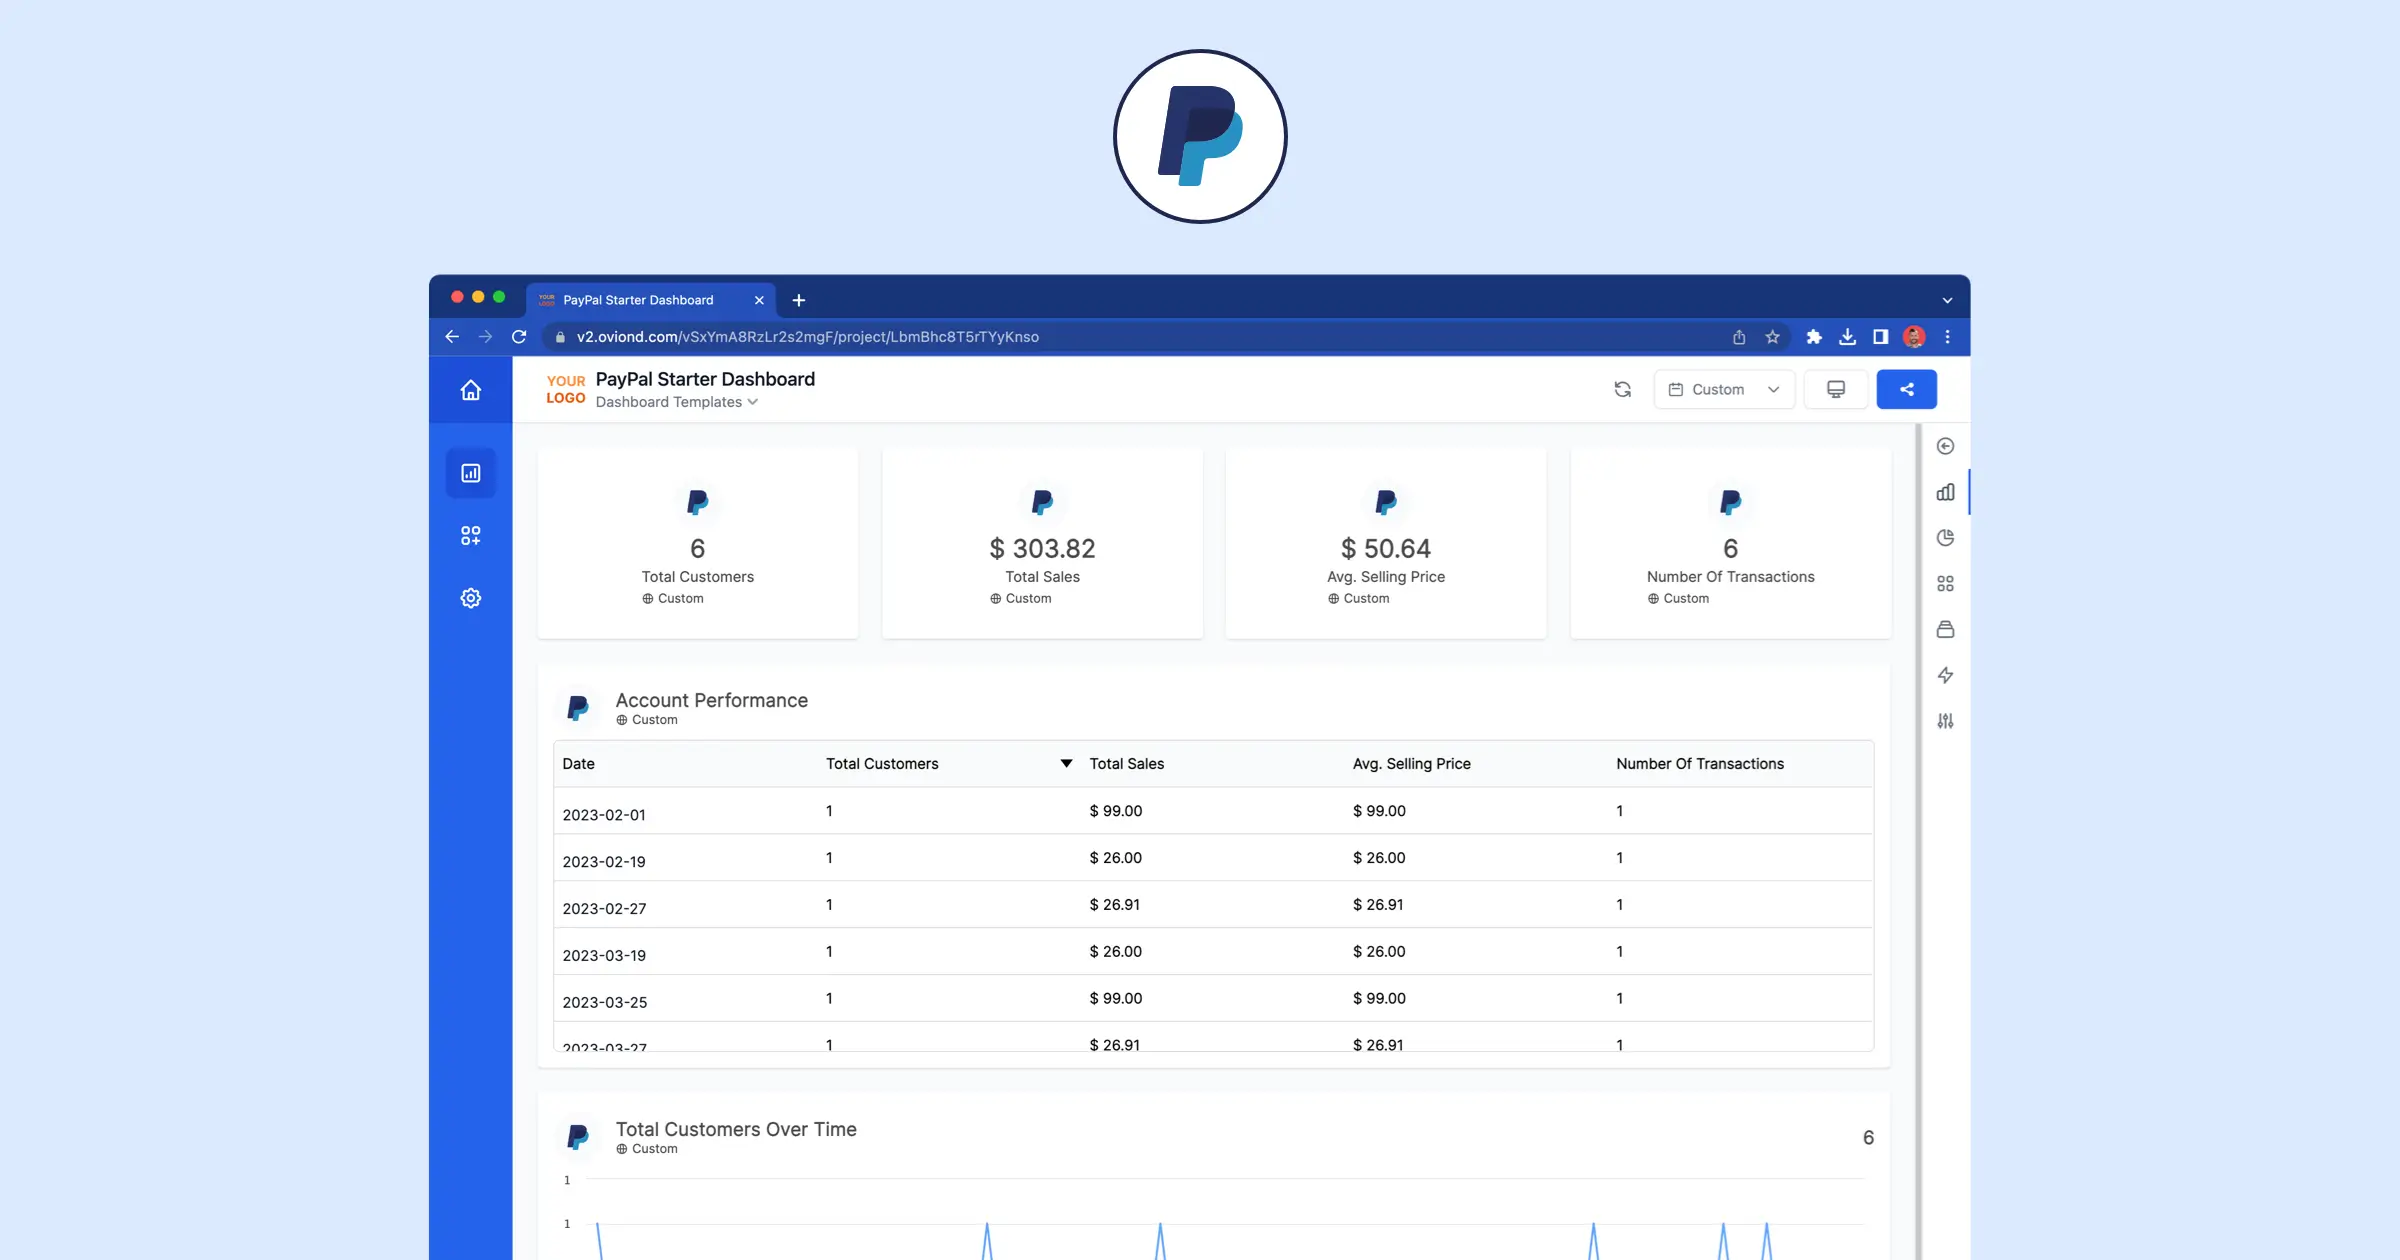
Task: Click the YOUR LOGO placeholder
Action: (x=566, y=389)
